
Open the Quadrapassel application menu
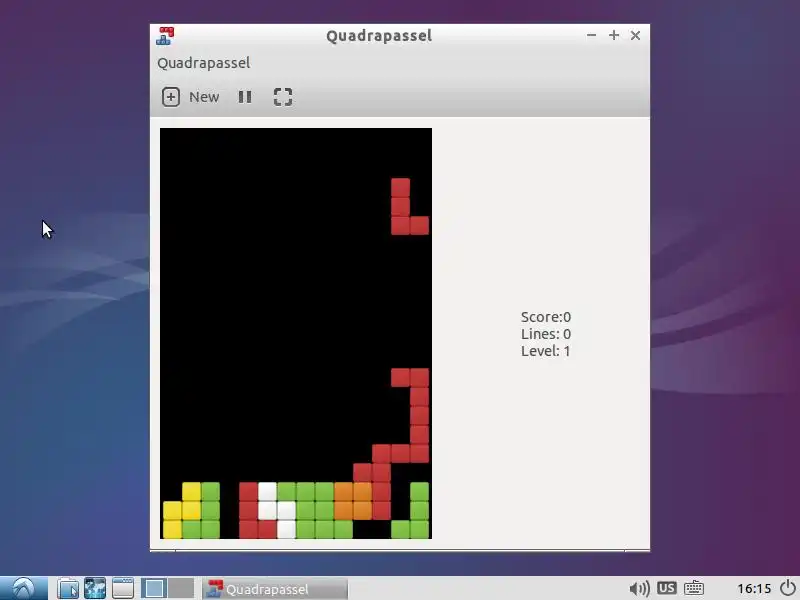tap(204, 63)
